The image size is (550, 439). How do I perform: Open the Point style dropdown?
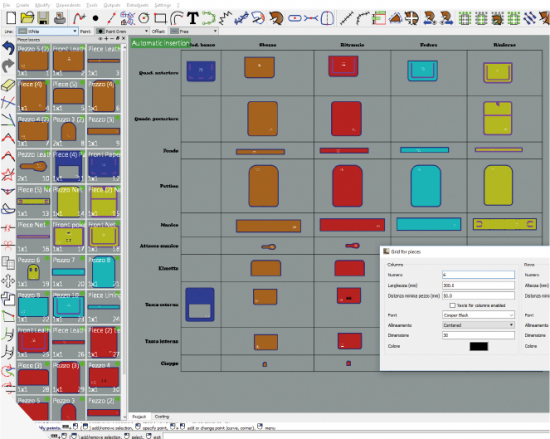coord(122,31)
